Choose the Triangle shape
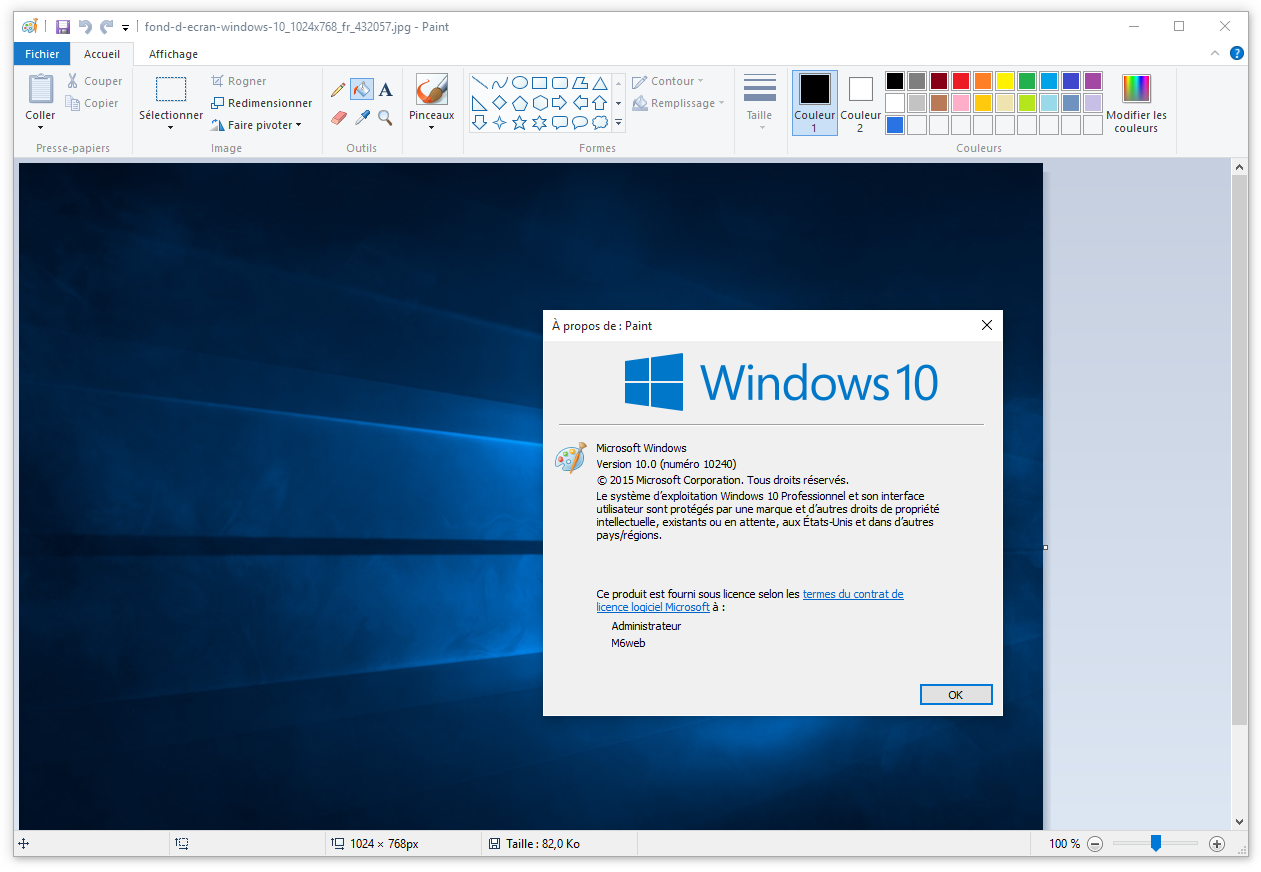The width and height of the screenshot is (1261, 872). pyautogui.click(x=600, y=83)
